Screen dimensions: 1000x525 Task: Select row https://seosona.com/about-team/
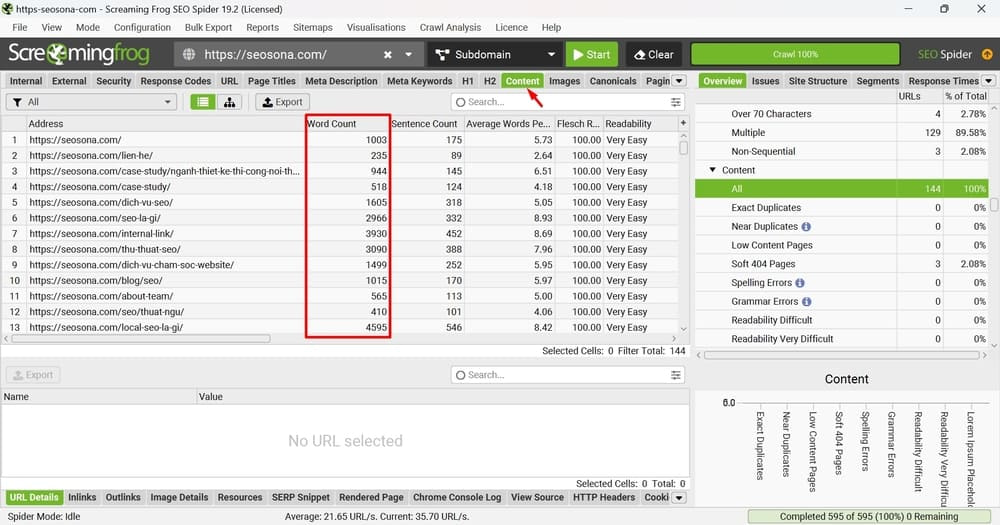tap(340, 296)
